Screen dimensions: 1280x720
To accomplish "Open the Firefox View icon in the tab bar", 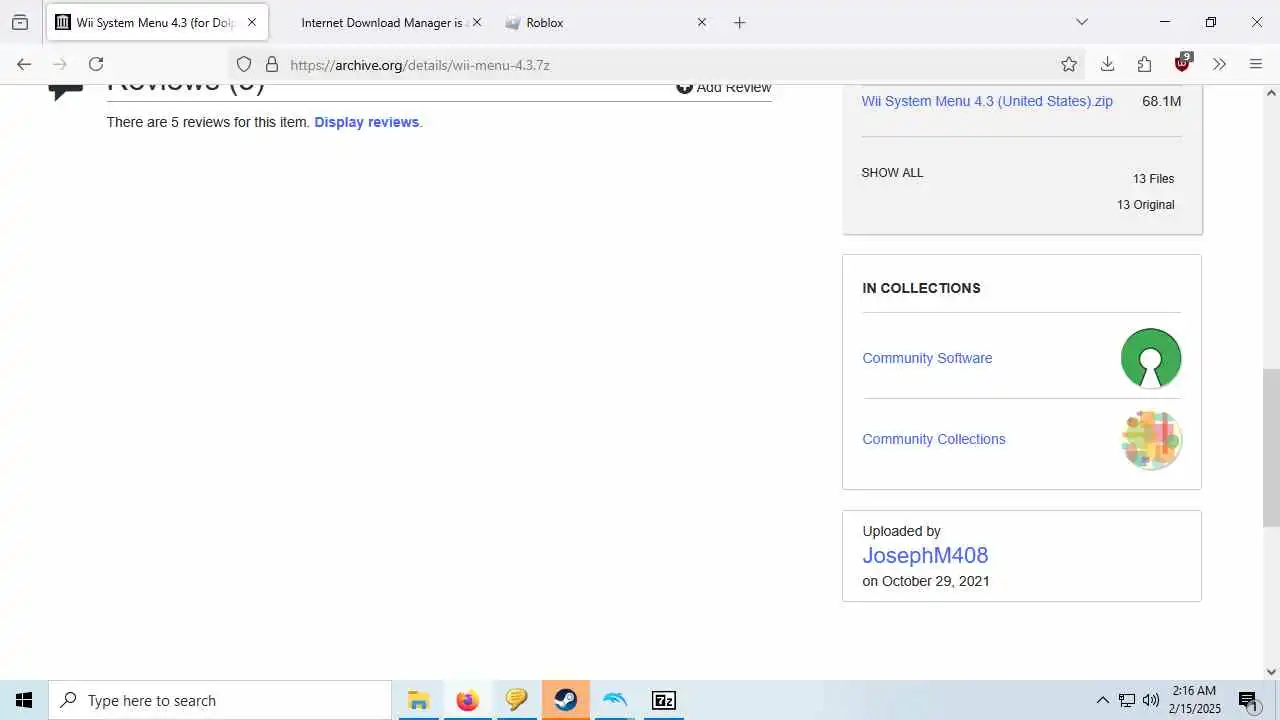I will click(x=20, y=22).
